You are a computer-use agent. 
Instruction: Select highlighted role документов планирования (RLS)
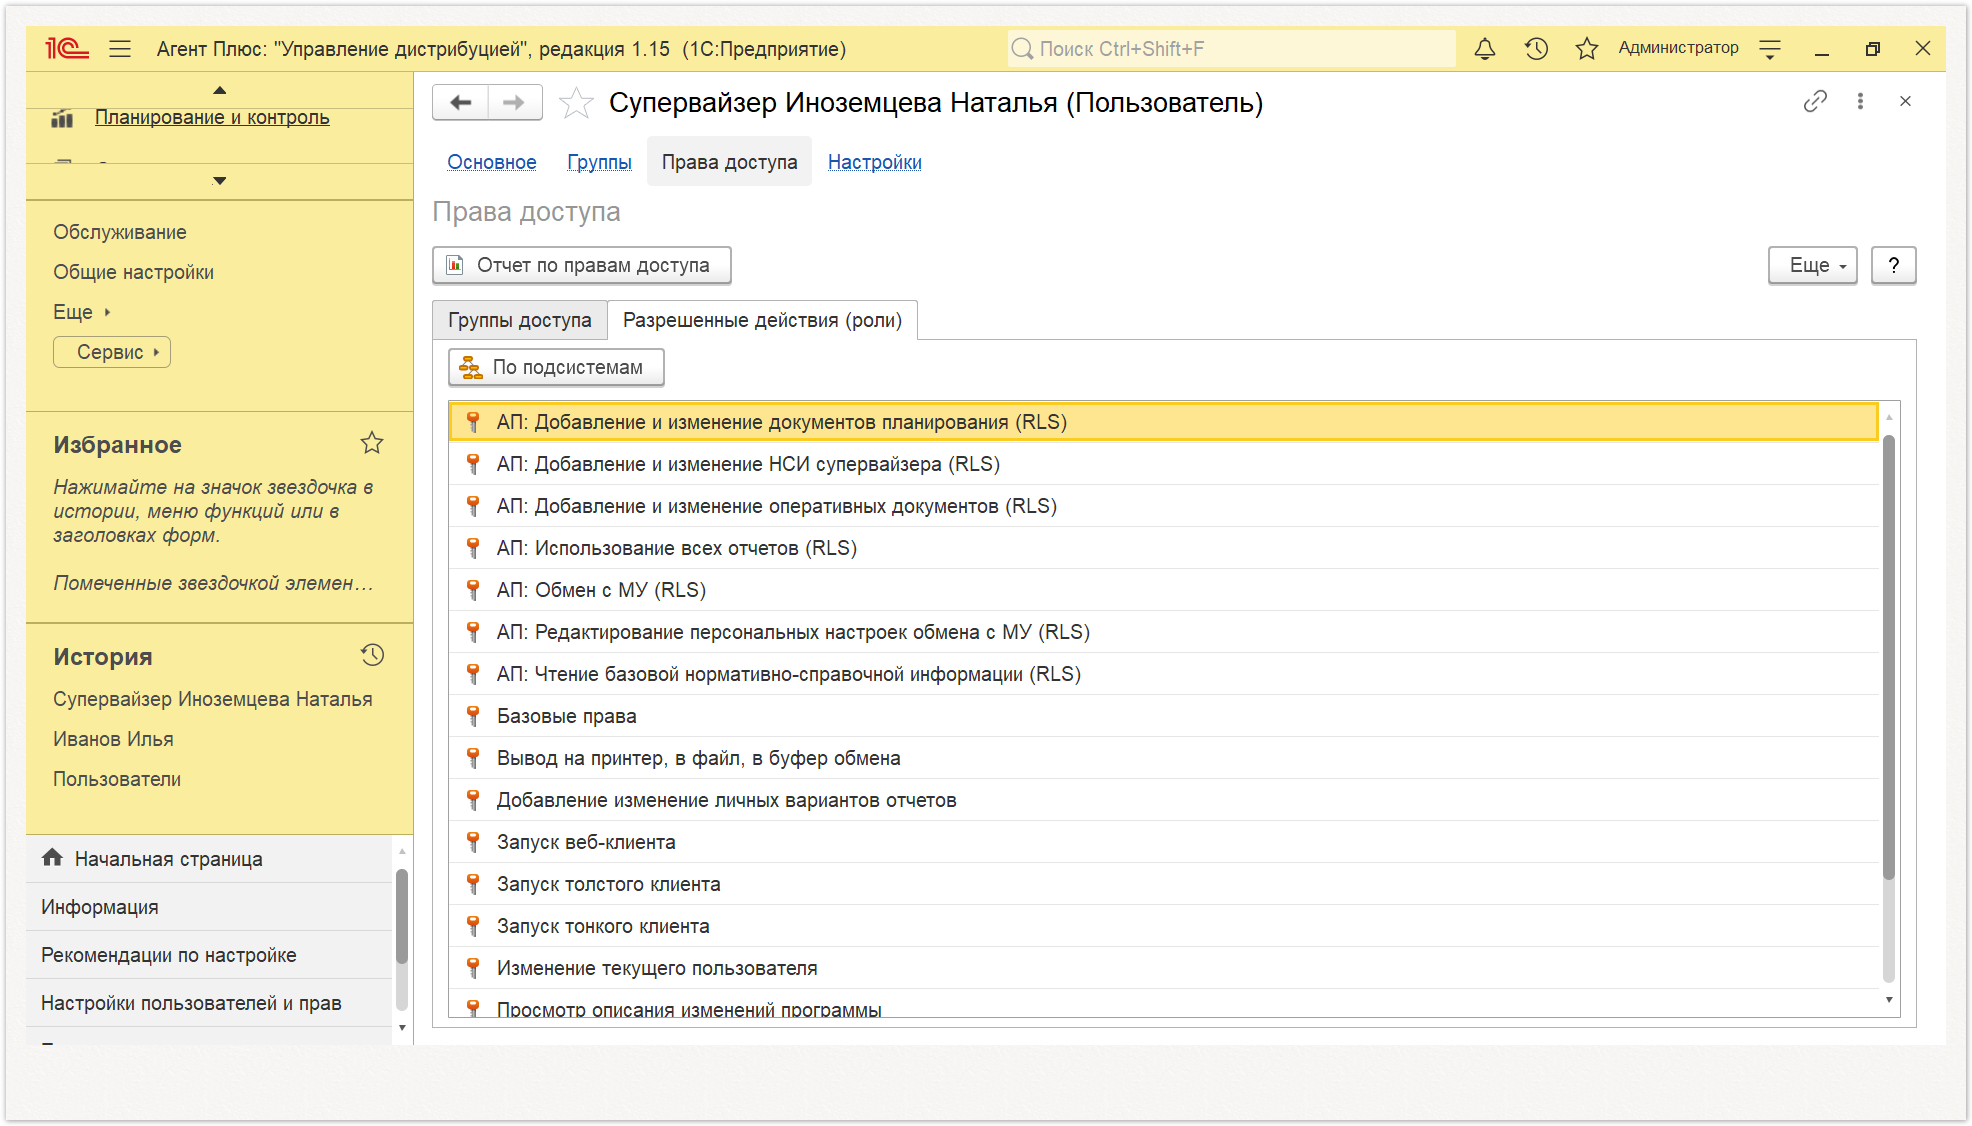(1164, 422)
